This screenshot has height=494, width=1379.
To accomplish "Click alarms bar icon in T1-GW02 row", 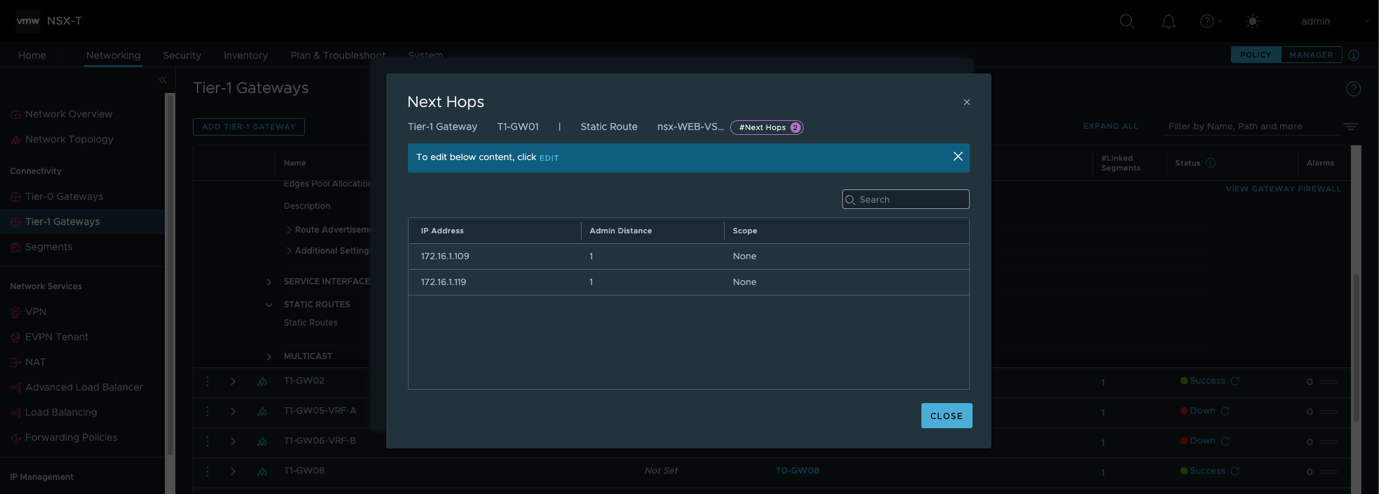I will pos(1328,382).
